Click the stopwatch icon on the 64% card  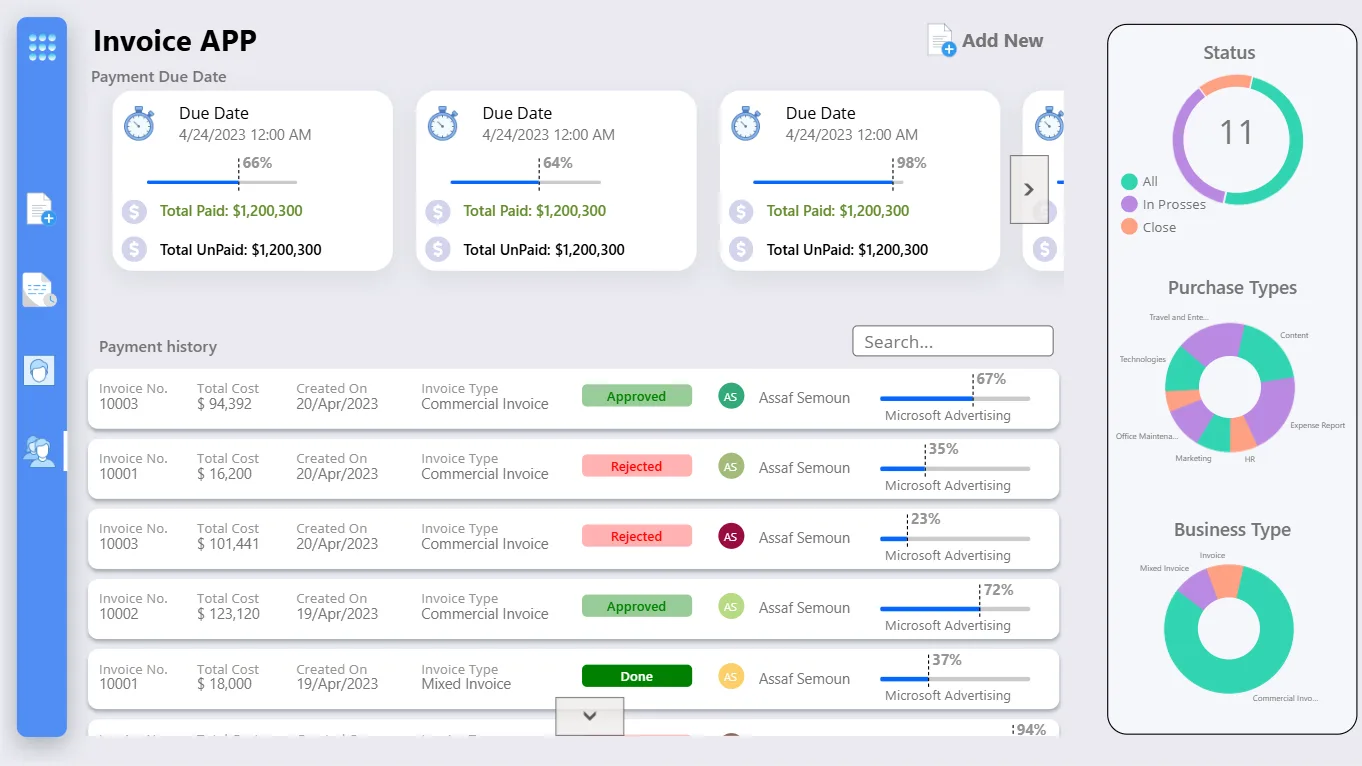[442, 124]
